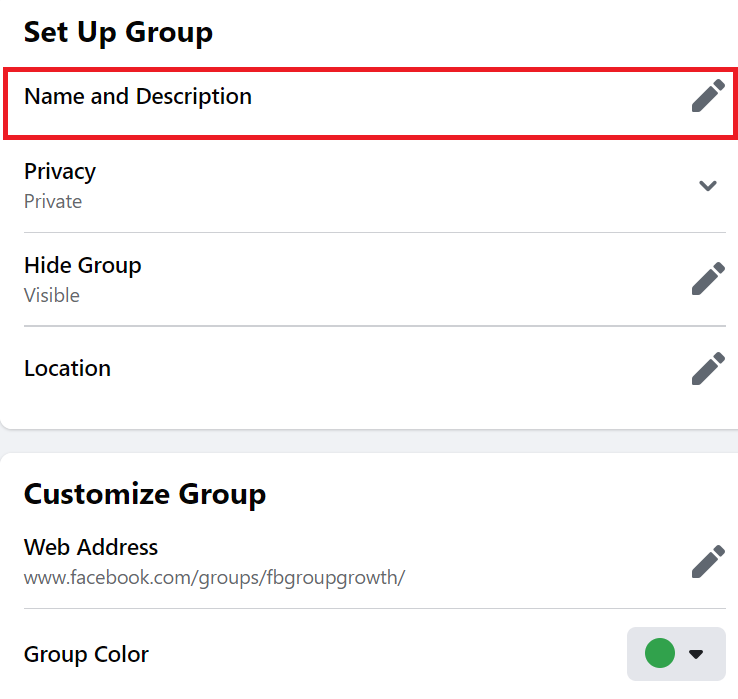Click the Set Up Group heading
This screenshot has height=699, width=738.
(x=118, y=32)
